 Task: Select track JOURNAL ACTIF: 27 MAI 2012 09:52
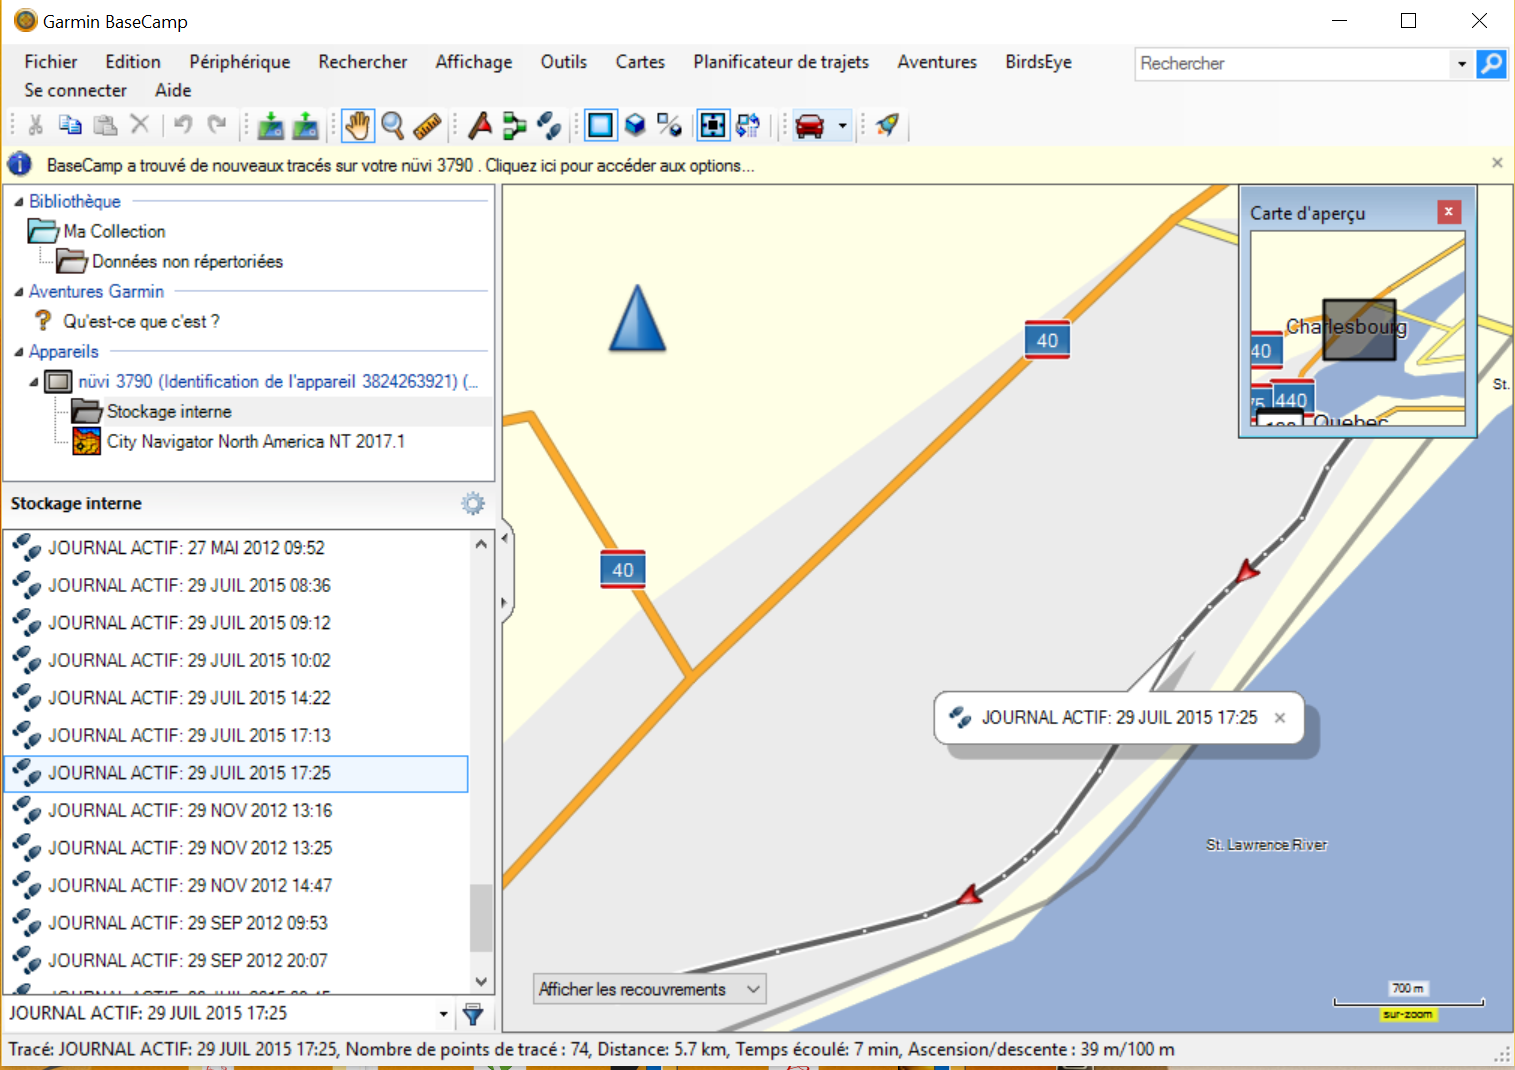236,548
